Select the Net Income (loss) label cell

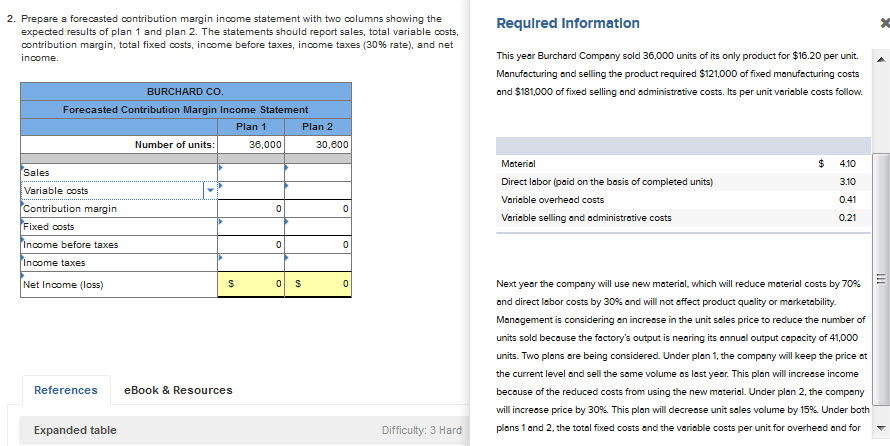point(119,284)
